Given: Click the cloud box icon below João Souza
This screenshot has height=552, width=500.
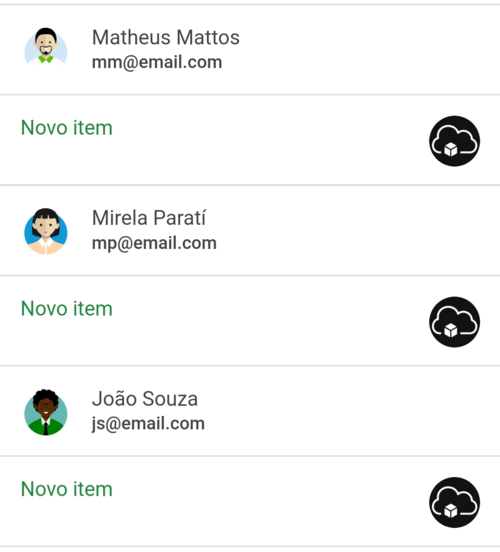Looking at the screenshot, I should (454, 502).
